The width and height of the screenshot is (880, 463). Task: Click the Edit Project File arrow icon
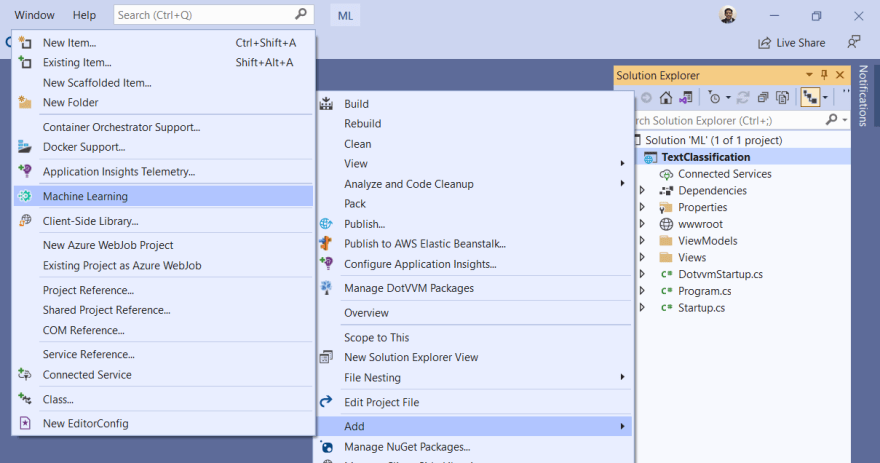tap(326, 402)
